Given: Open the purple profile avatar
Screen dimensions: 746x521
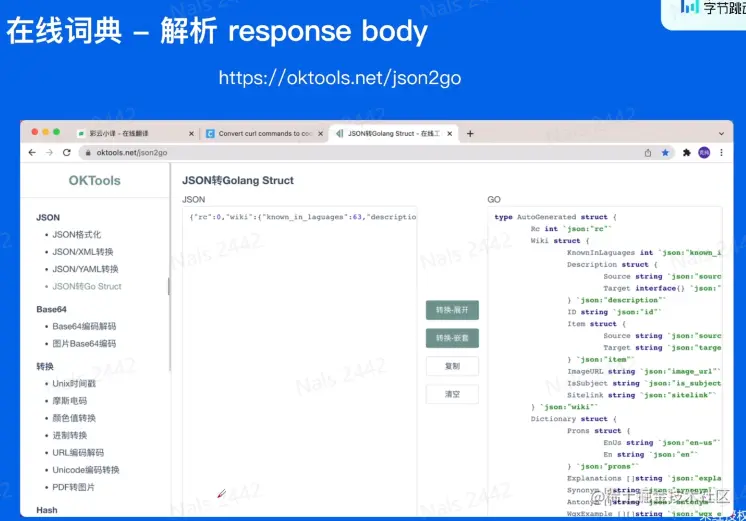Looking at the screenshot, I should [x=704, y=153].
